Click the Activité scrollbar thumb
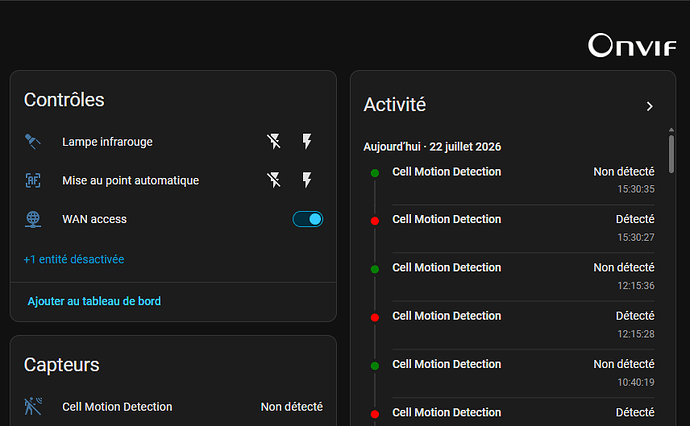690x426 pixels. pos(671,154)
